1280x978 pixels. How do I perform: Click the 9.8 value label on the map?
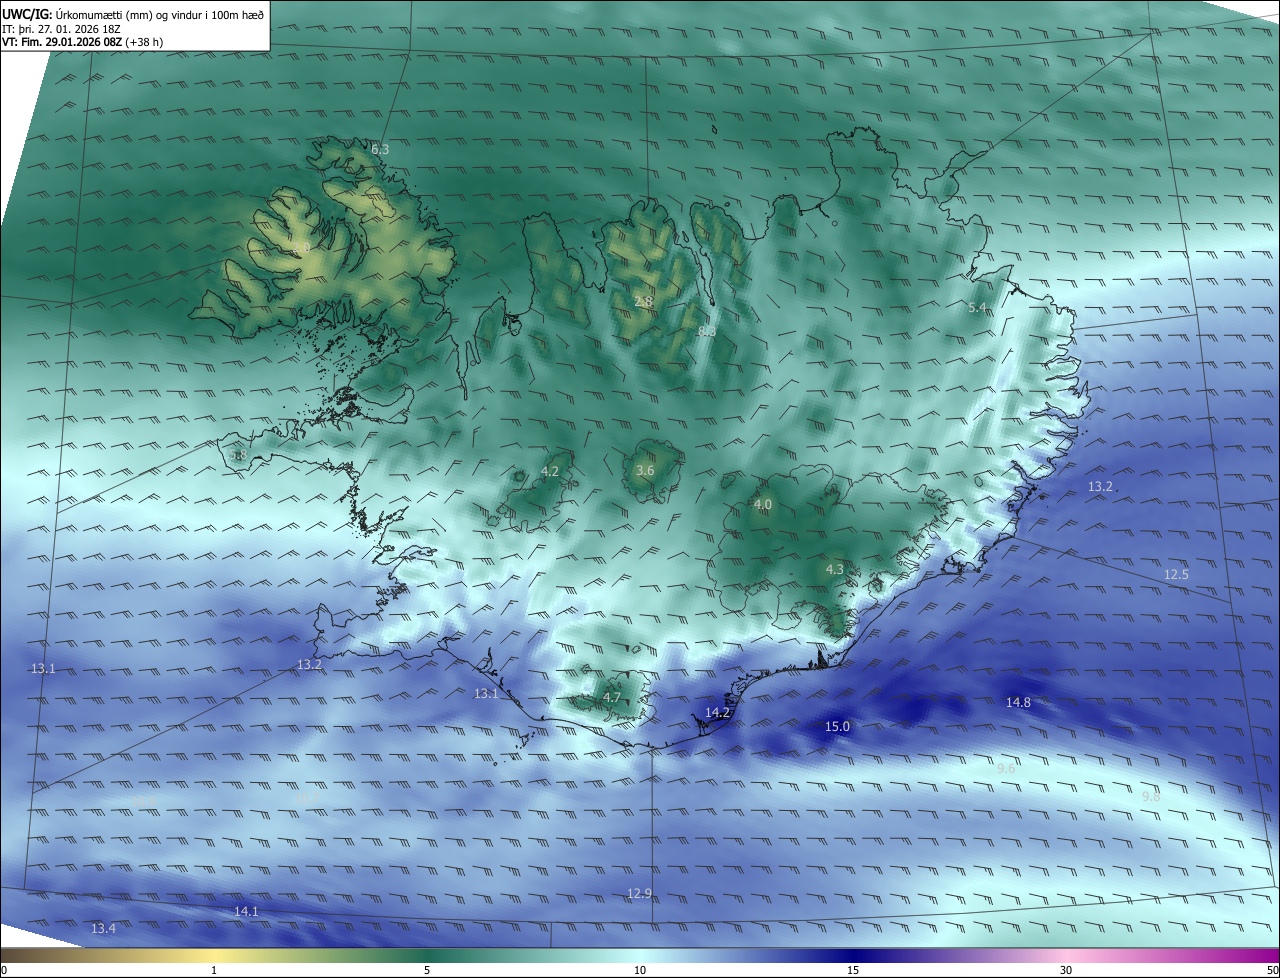point(1151,796)
